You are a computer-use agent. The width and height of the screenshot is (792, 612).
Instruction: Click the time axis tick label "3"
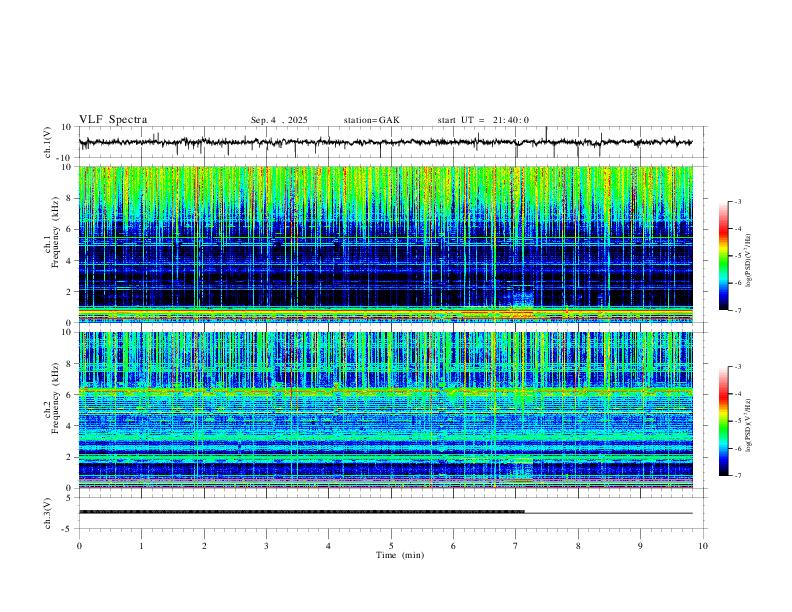click(266, 546)
